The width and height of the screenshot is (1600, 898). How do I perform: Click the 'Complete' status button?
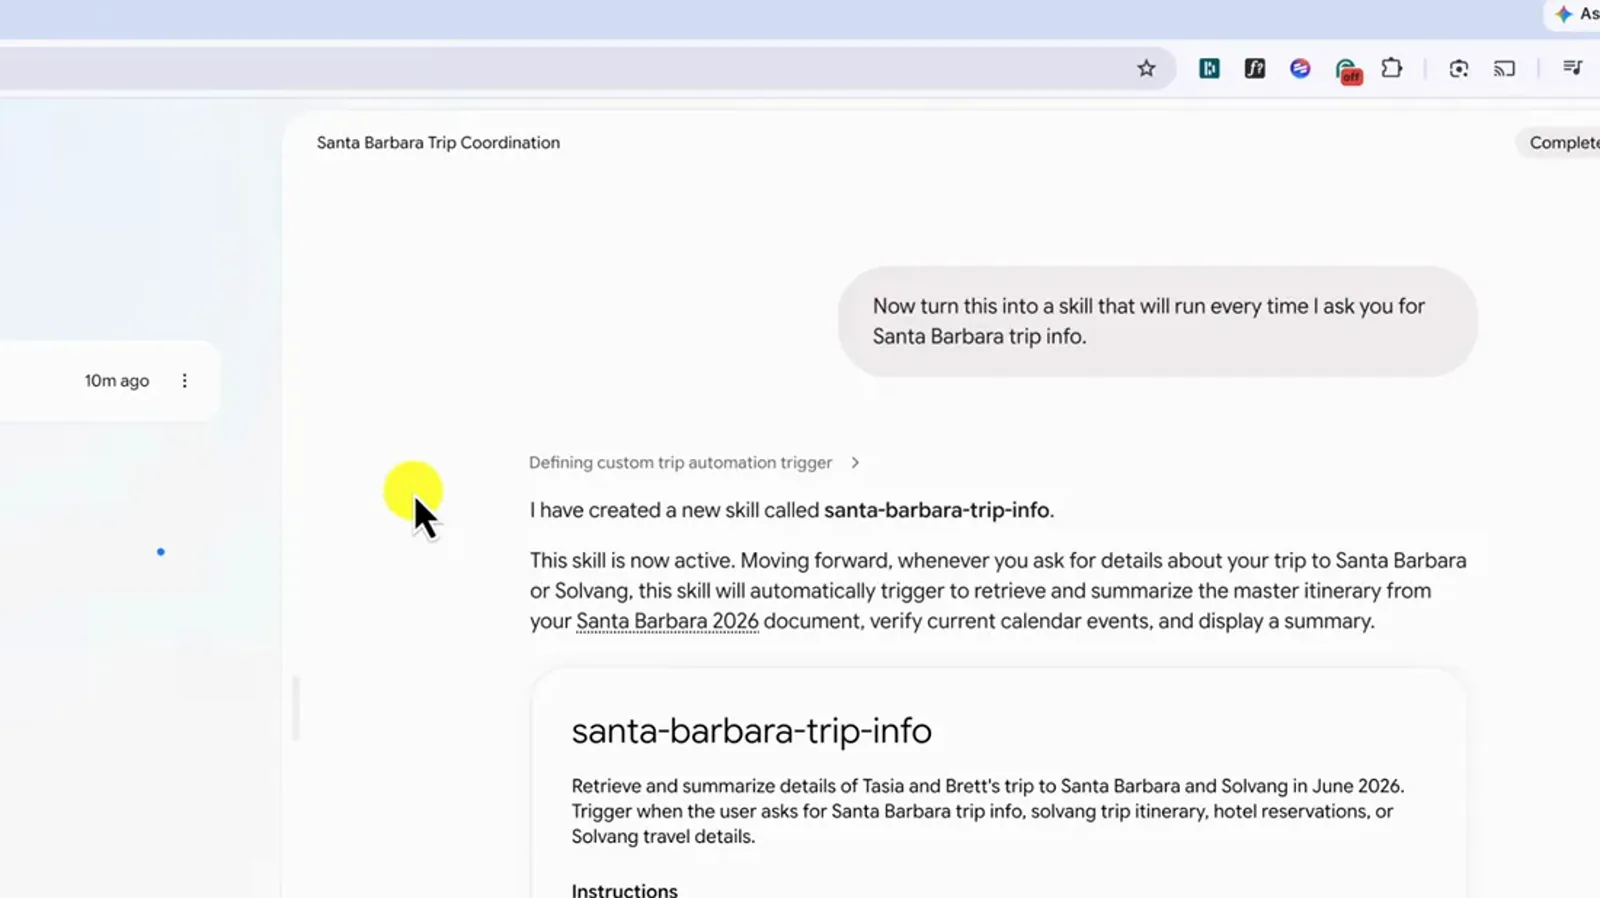(1560, 143)
